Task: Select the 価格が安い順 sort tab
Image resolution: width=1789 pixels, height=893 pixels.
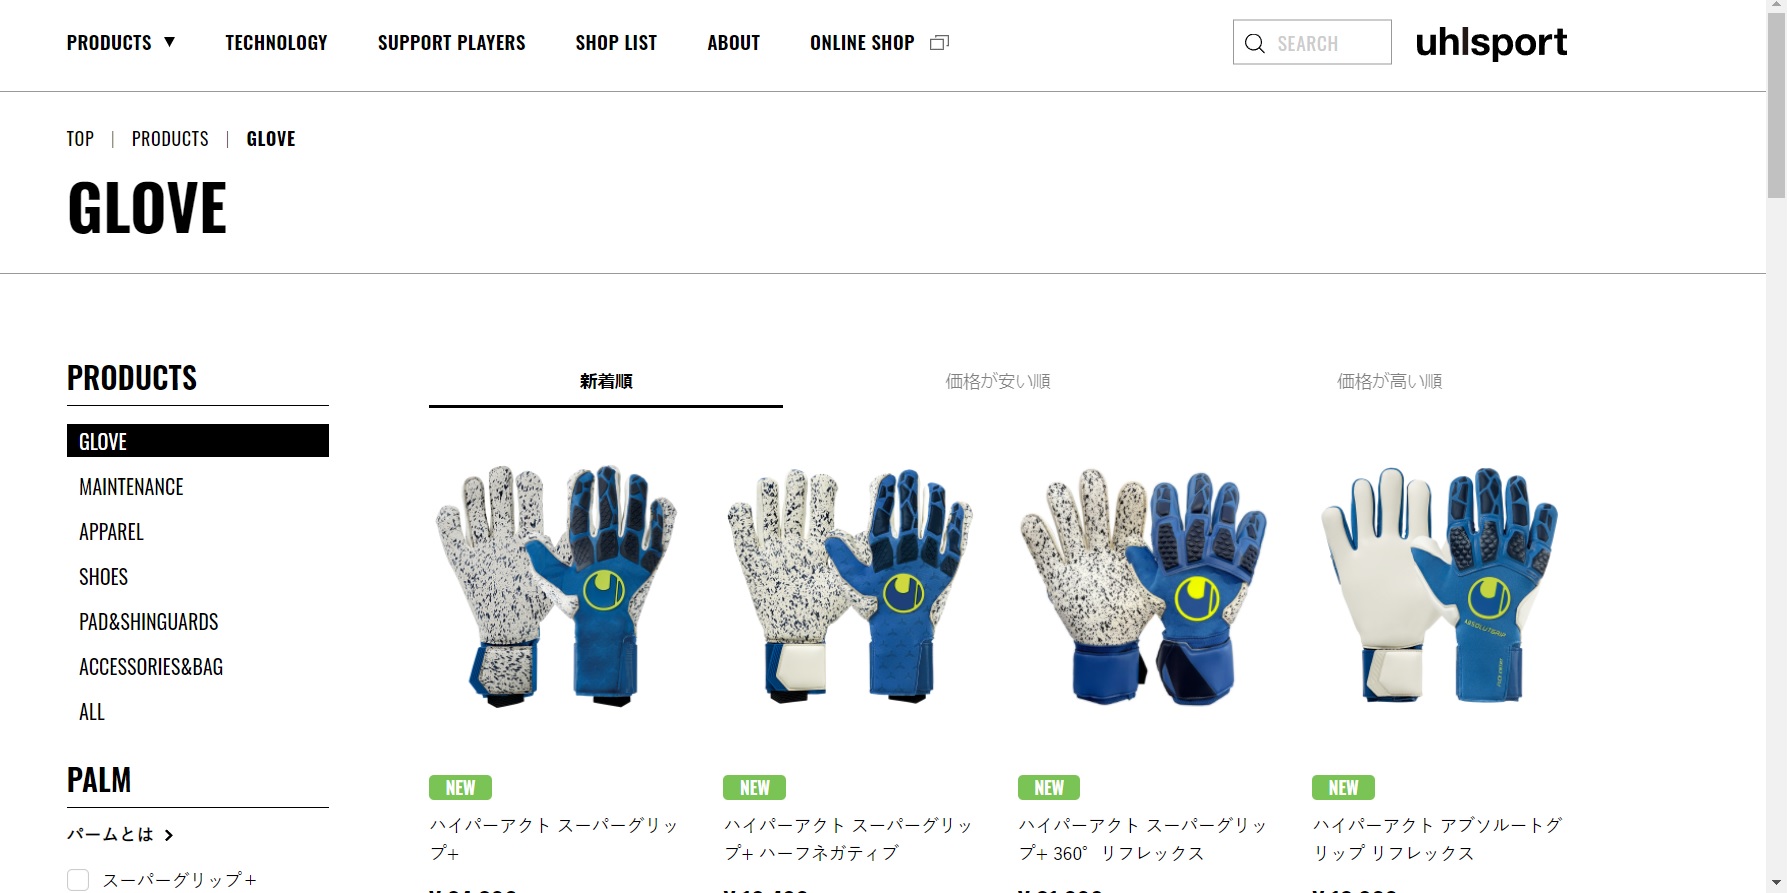Action: pos(998,381)
